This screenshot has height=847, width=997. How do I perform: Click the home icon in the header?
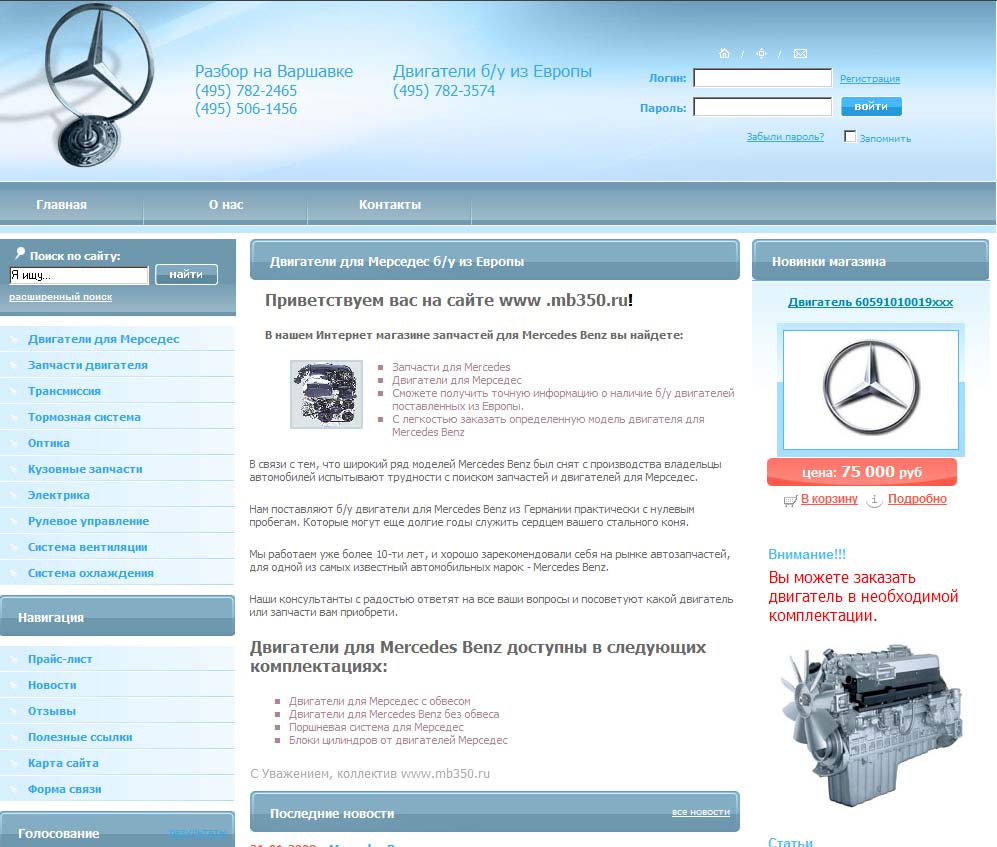724,53
